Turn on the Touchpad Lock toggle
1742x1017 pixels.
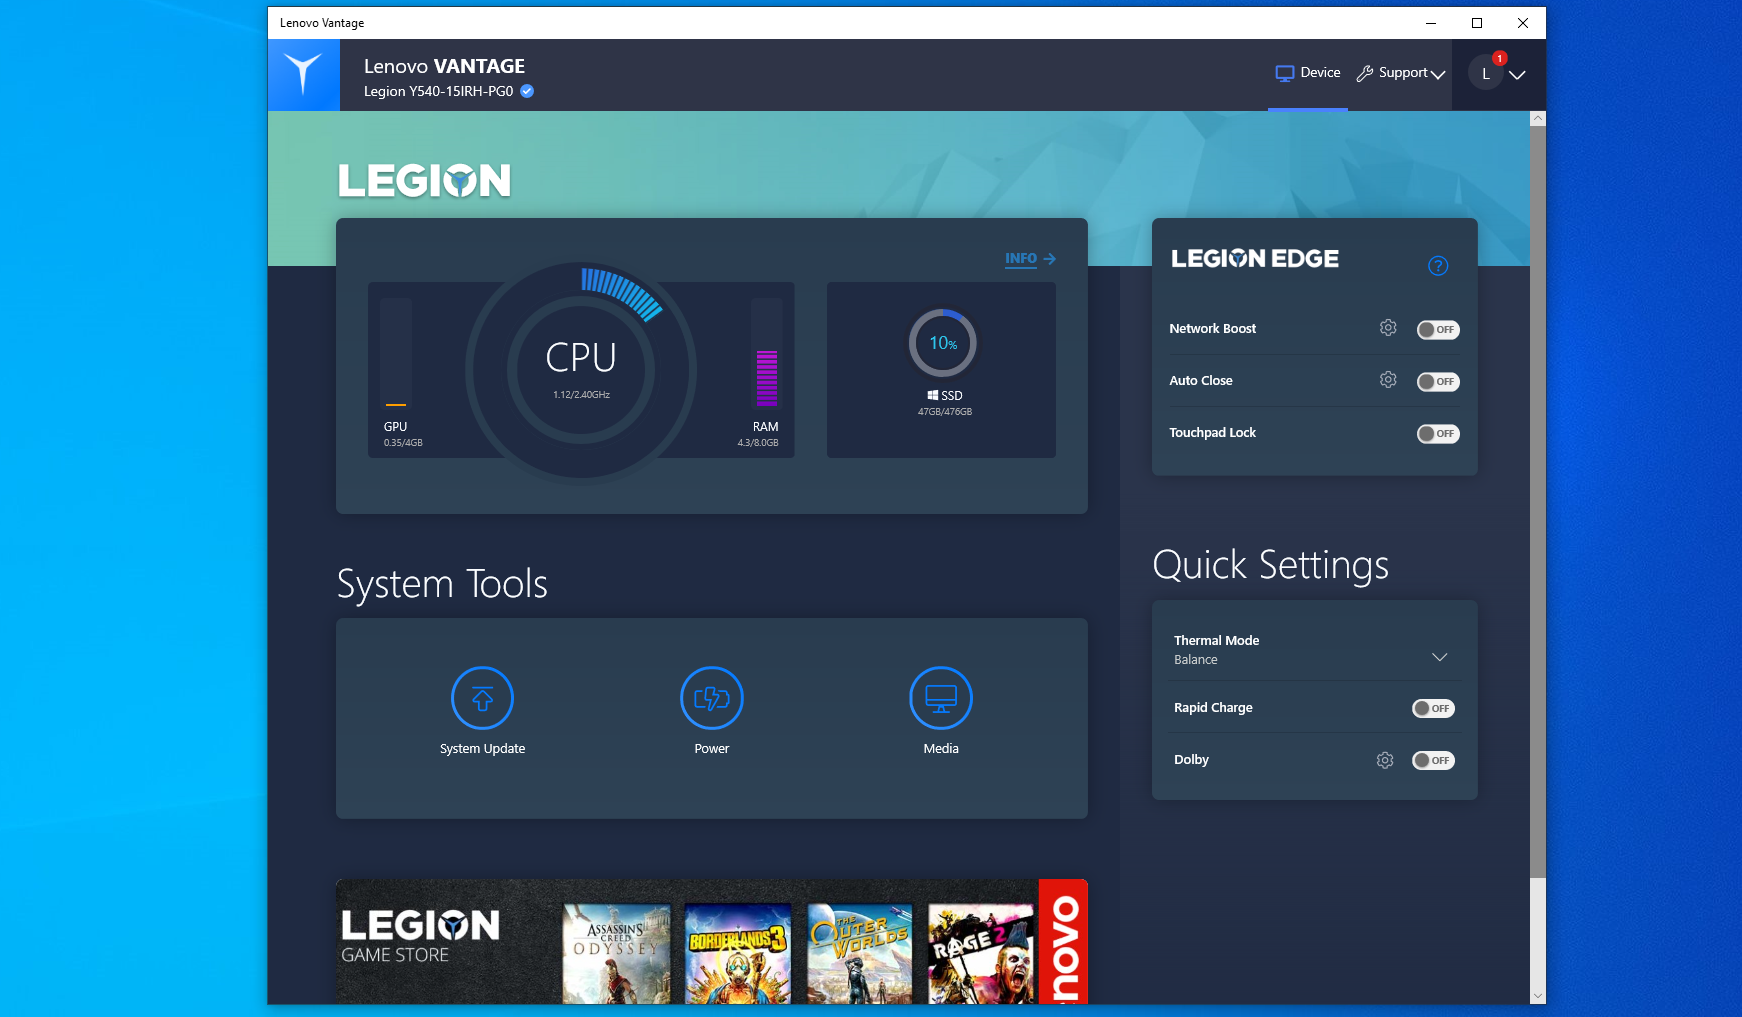(x=1438, y=434)
